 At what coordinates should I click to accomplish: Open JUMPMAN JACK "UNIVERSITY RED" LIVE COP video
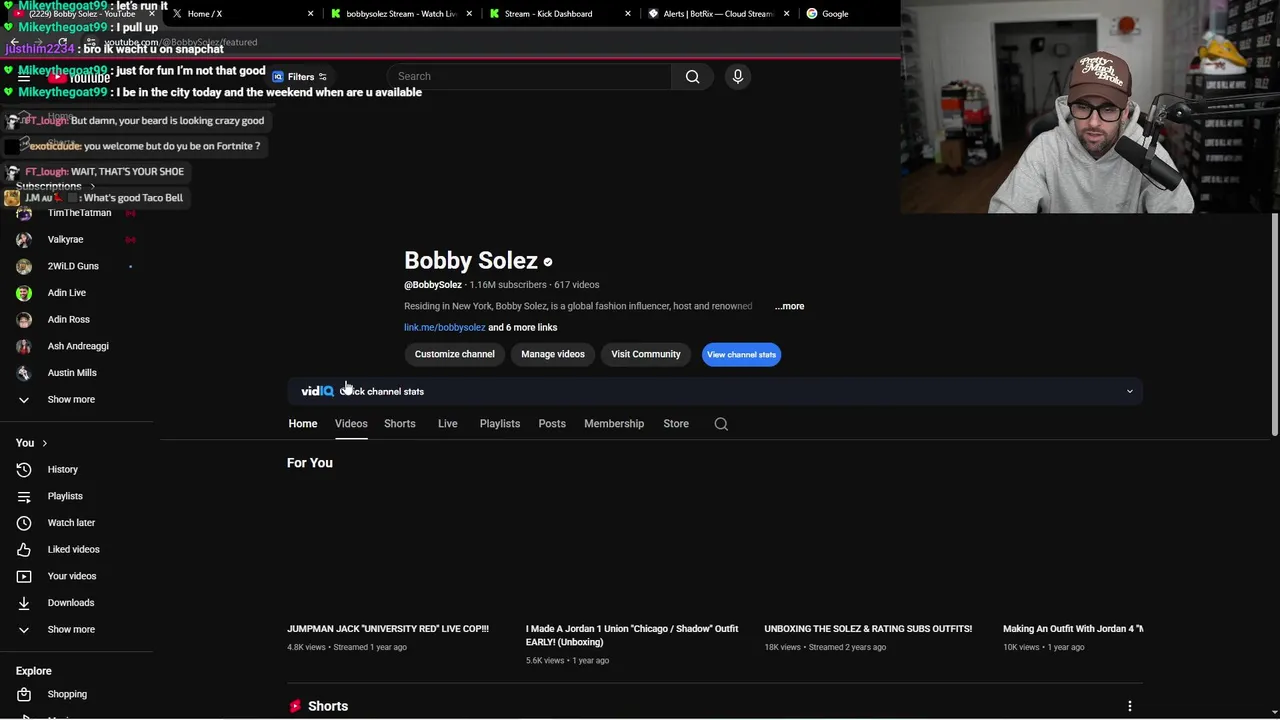point(388,629)
